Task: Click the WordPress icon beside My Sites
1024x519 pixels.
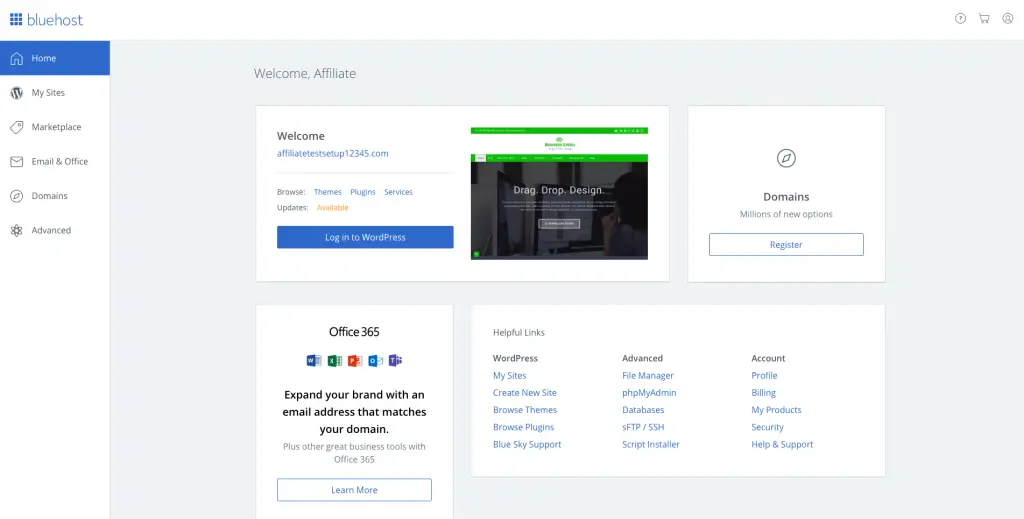Action: click(17, 93)
